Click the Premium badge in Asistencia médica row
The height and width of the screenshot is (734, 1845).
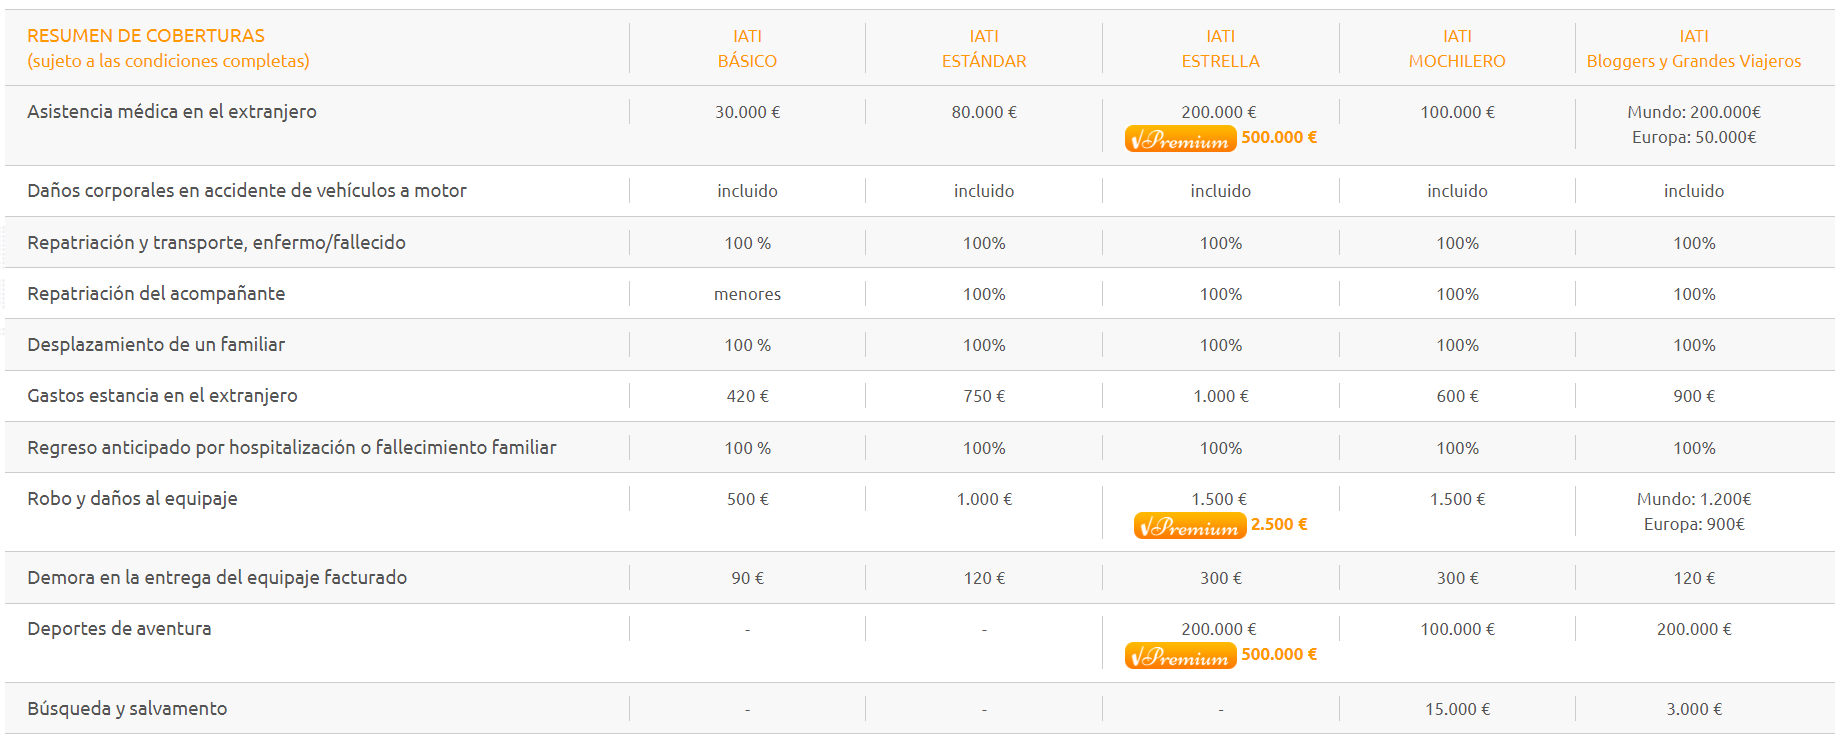pos(1180,139)
